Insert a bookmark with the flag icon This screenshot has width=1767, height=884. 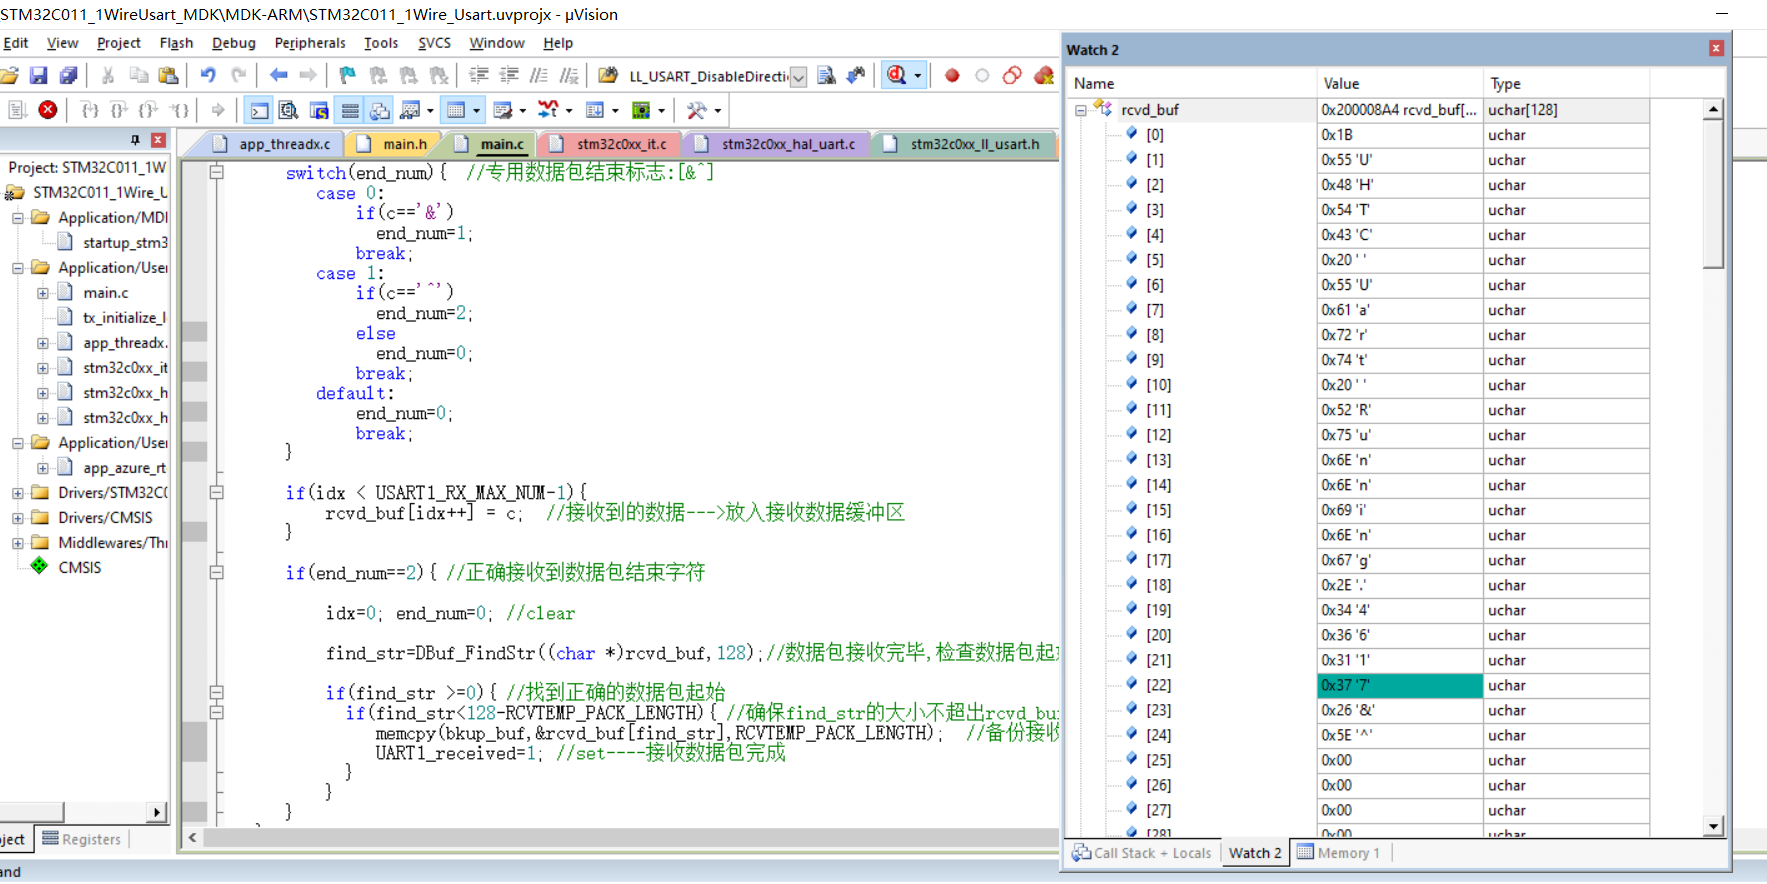click(x=347, y=75)
